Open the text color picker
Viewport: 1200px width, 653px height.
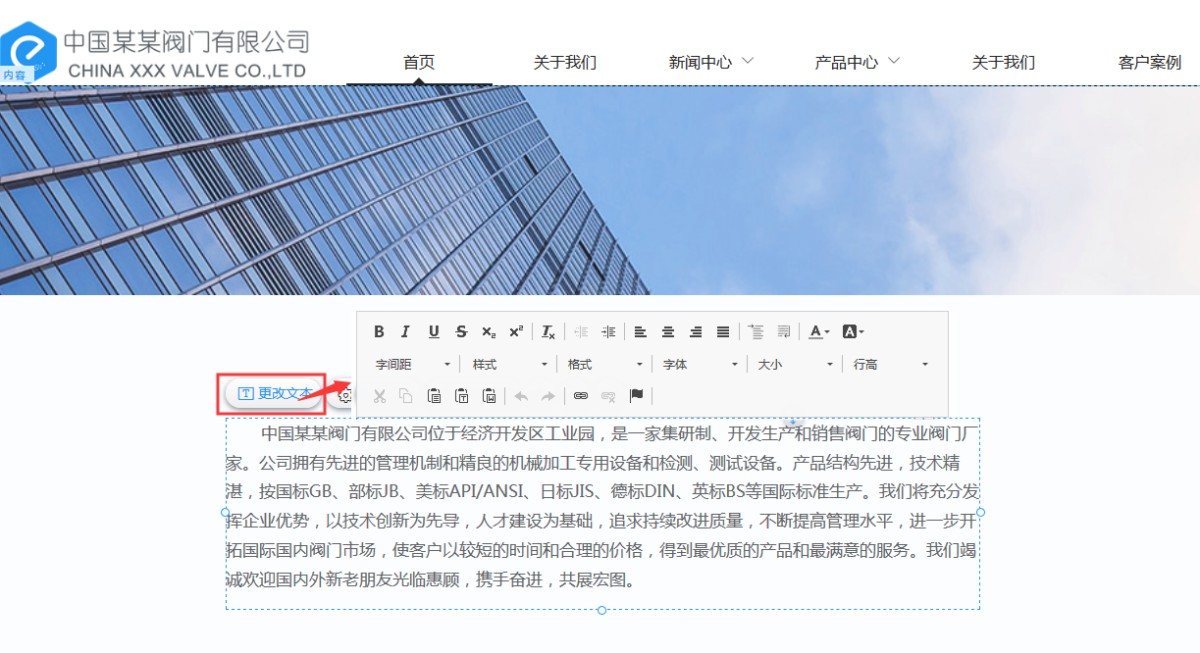(820, 332)
